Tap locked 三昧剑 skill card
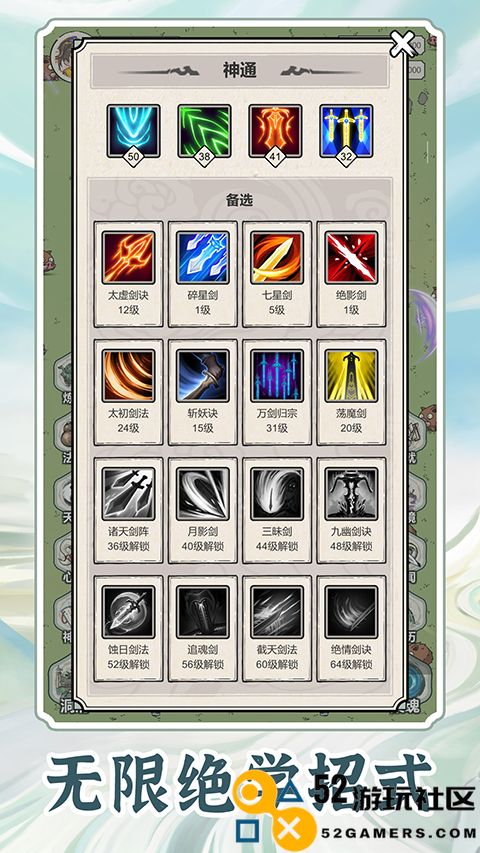480x853 pixels. click(x=277, y=510)
